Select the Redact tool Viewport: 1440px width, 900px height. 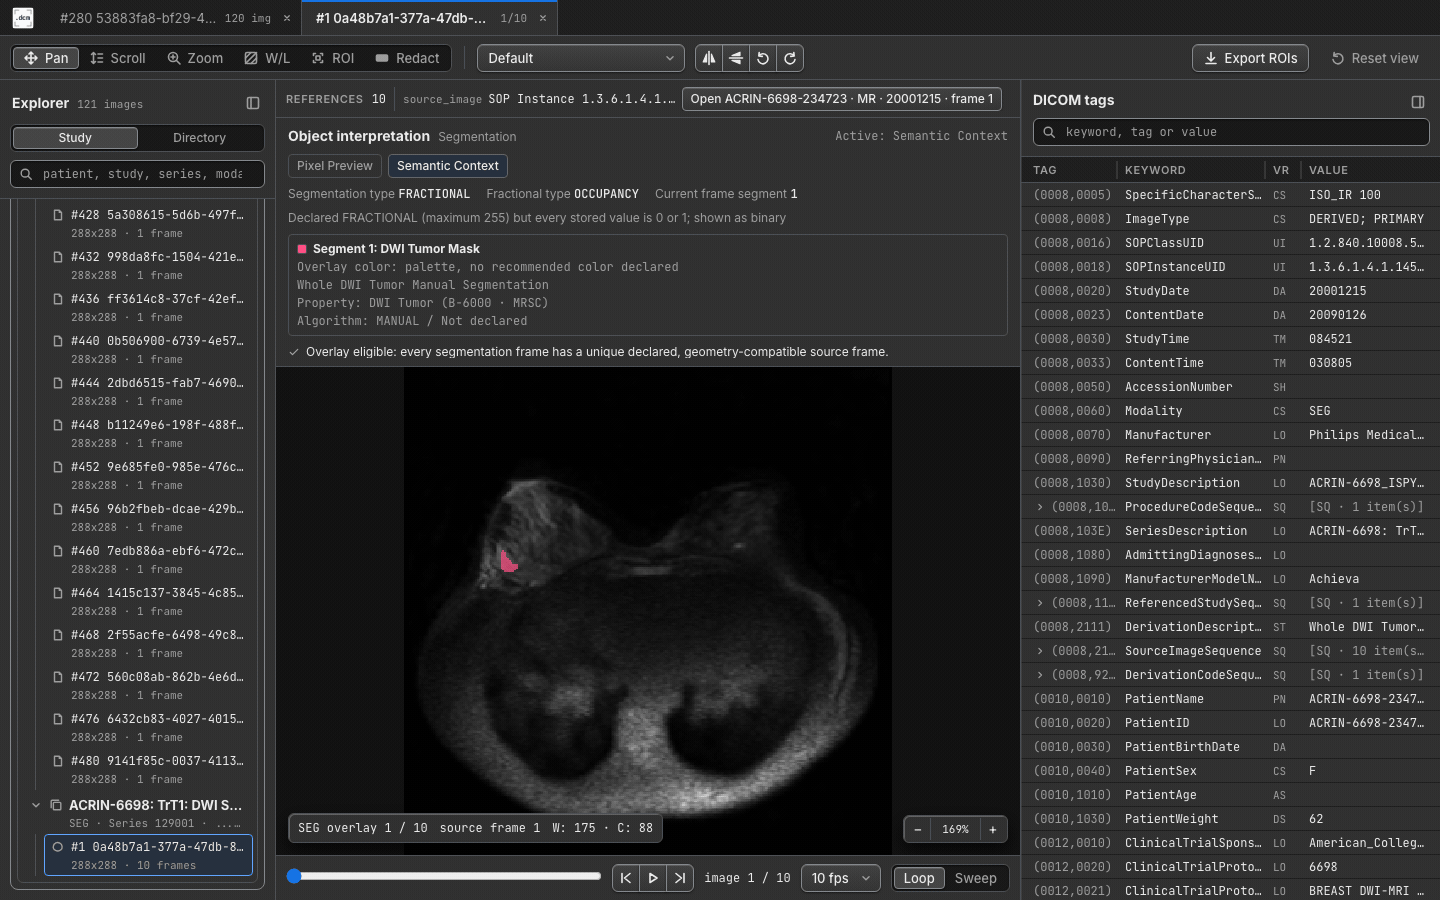point(407,58)
